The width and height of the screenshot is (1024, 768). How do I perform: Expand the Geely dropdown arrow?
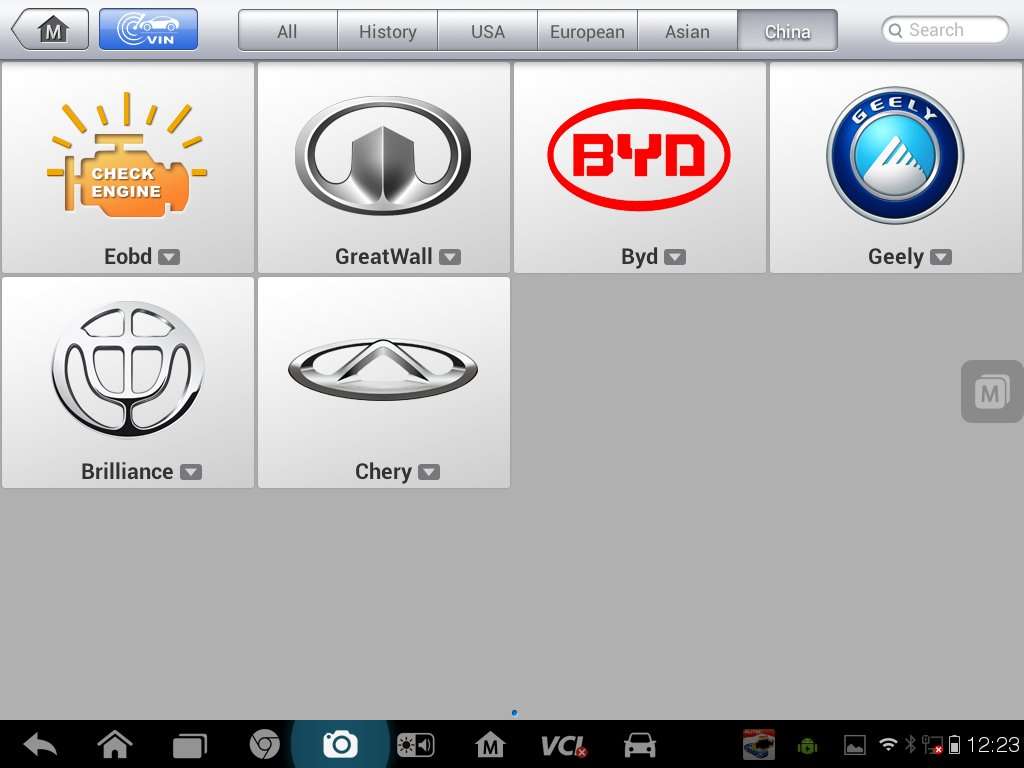[x=941, y=257]
